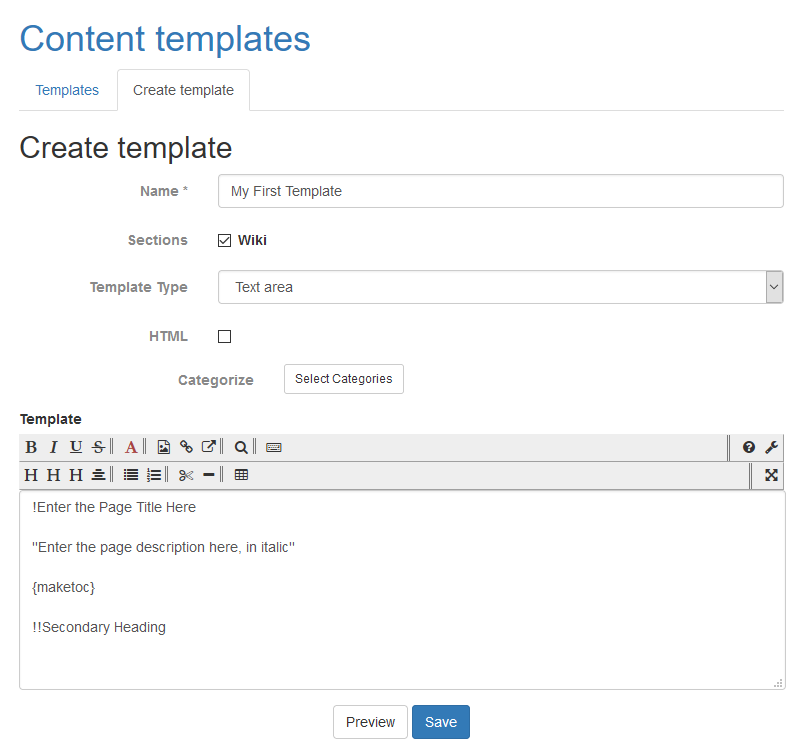The width and height of the screenshot is (802, 749).
Task: Apply bold formatting in the template editor
Action: (31, 447)
